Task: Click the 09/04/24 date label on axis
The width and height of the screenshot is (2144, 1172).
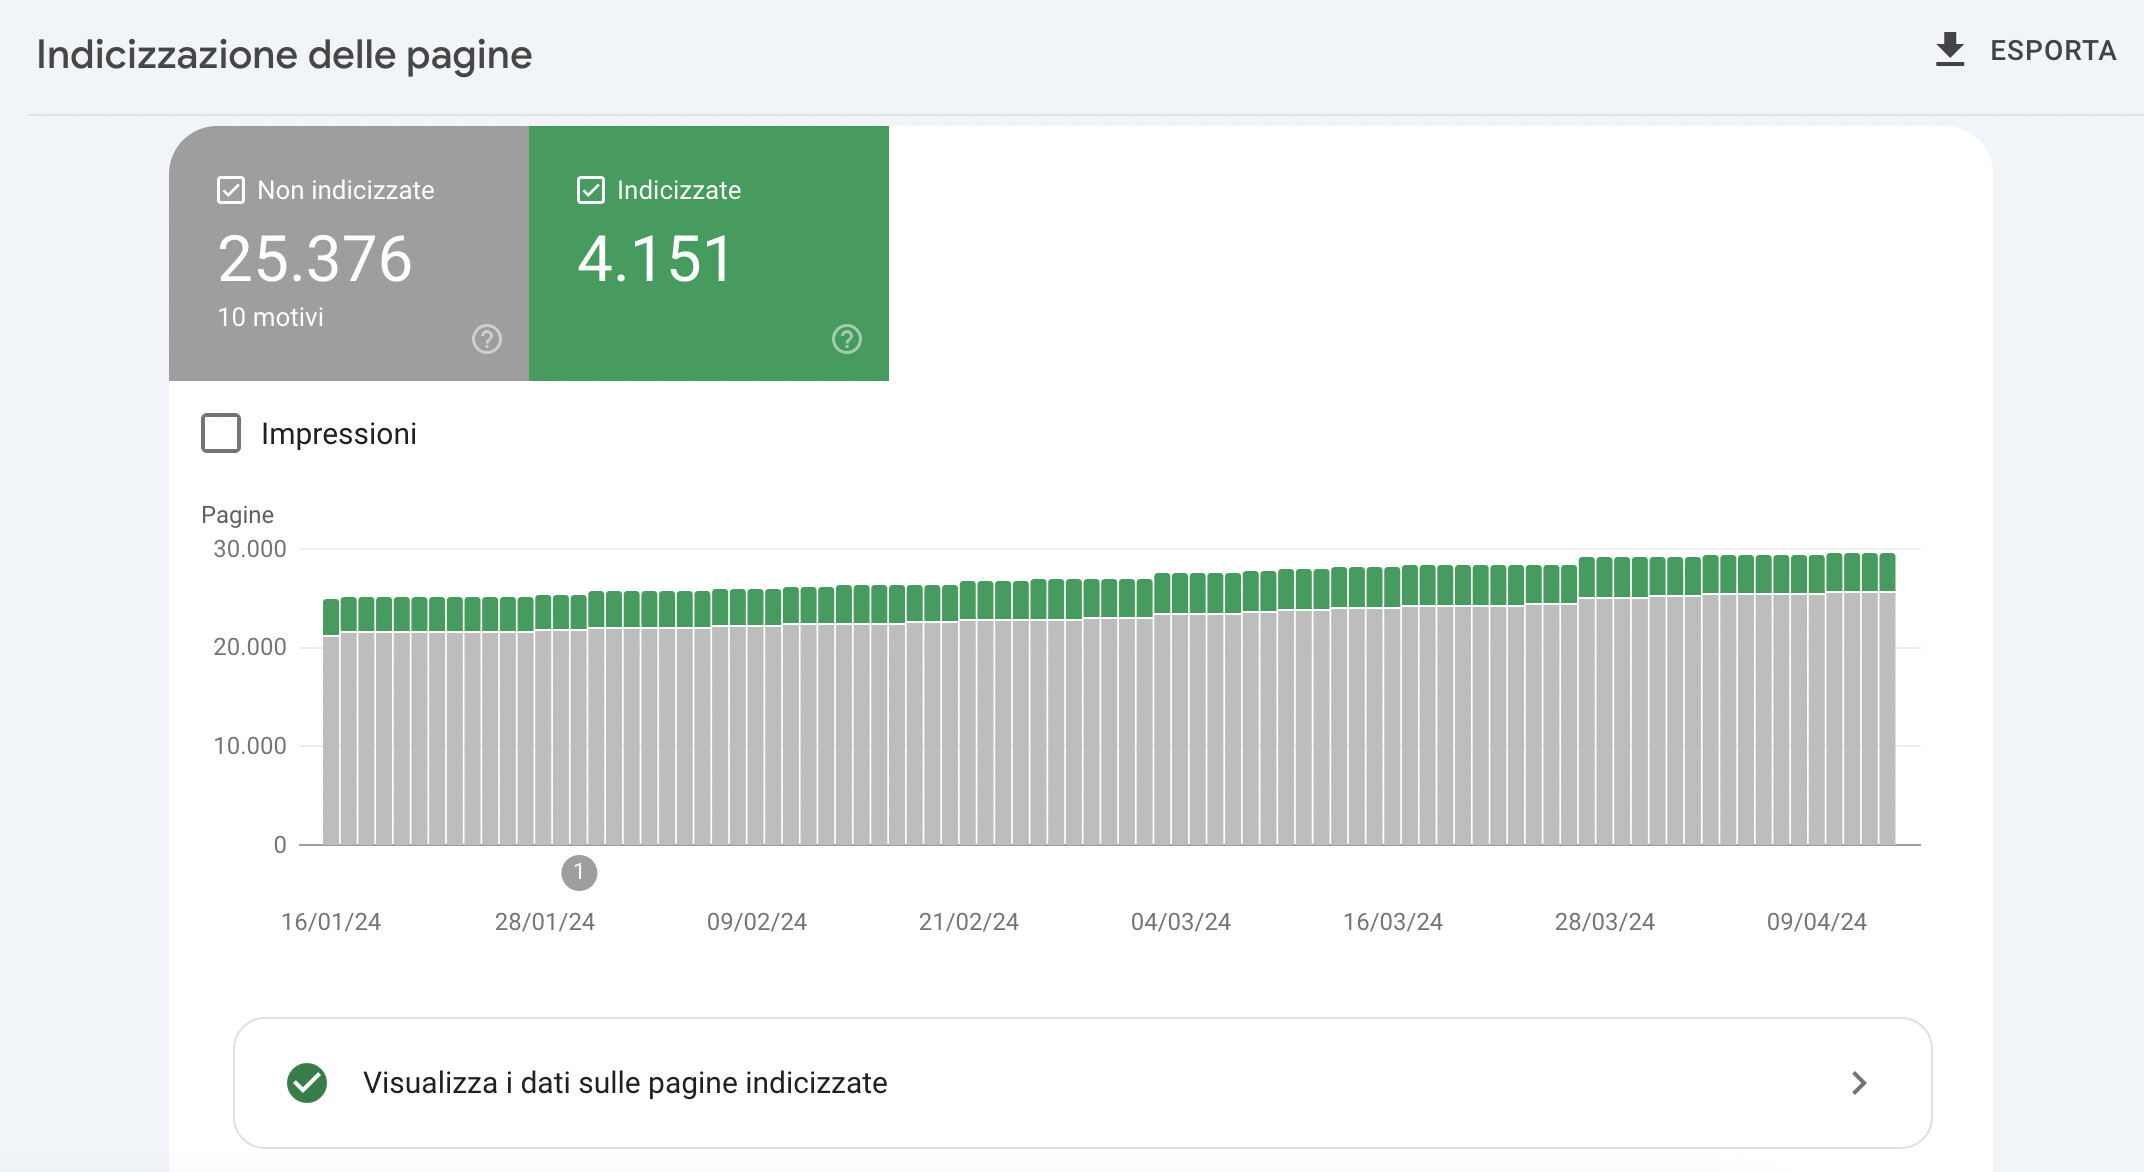Action: (x=1816, y=922)
